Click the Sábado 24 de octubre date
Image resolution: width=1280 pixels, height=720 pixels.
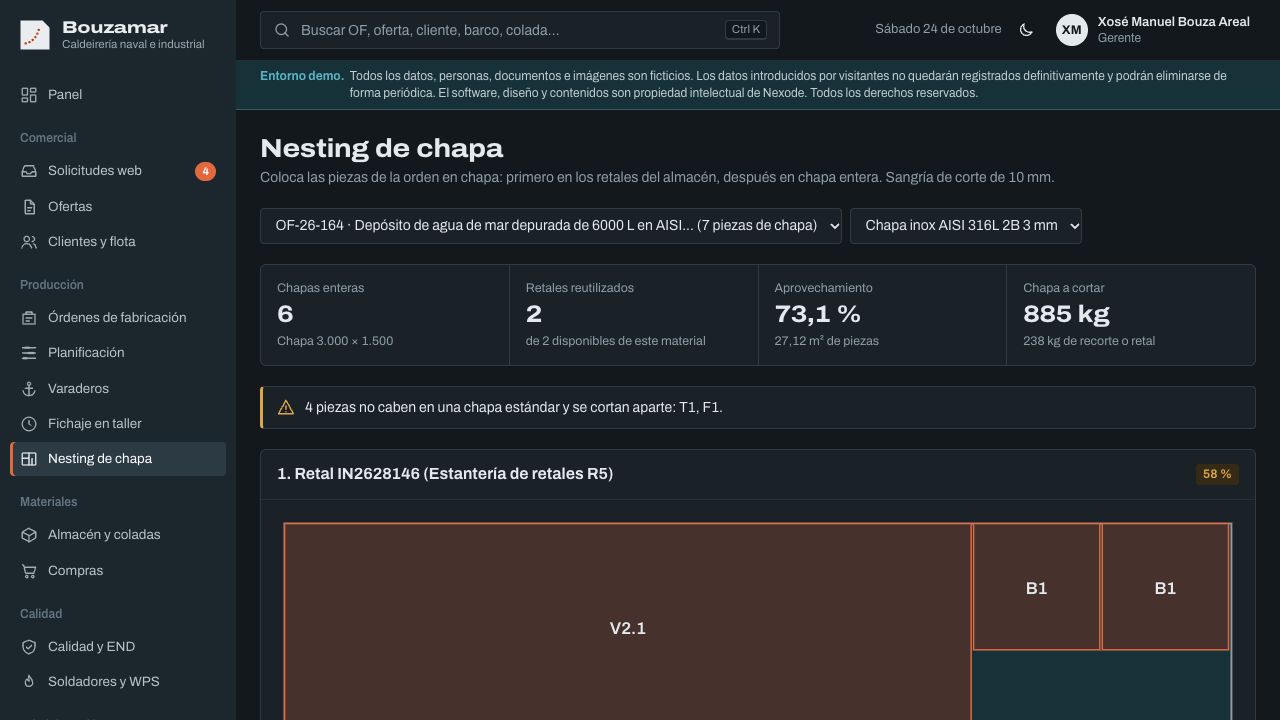point(938,29)
